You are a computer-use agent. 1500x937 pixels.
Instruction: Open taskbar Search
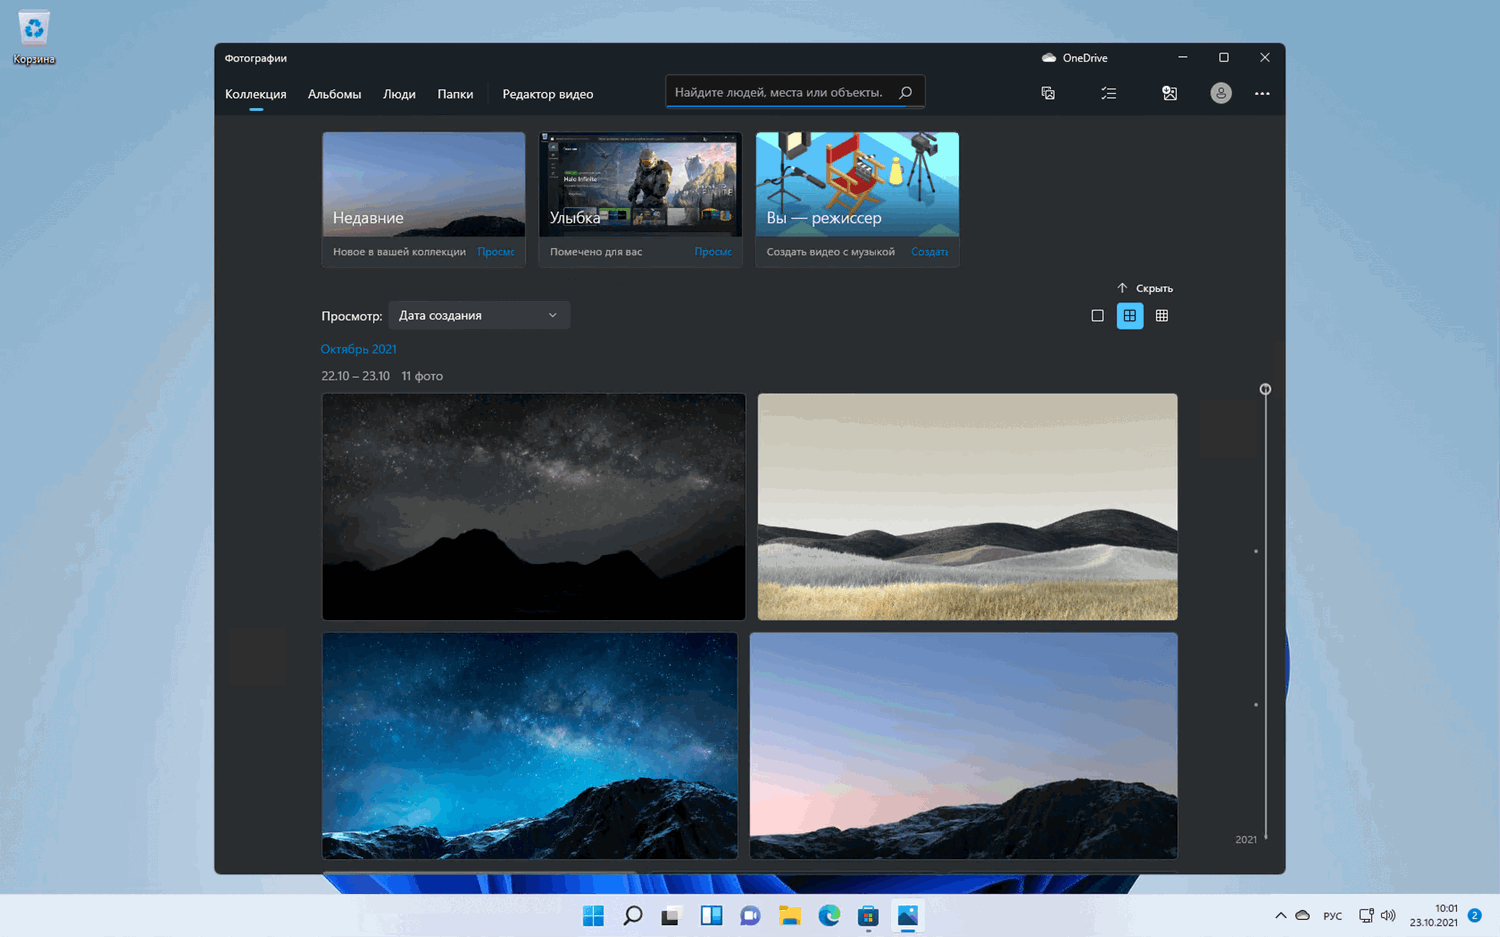pyautogui.click(x=632, y=916)
